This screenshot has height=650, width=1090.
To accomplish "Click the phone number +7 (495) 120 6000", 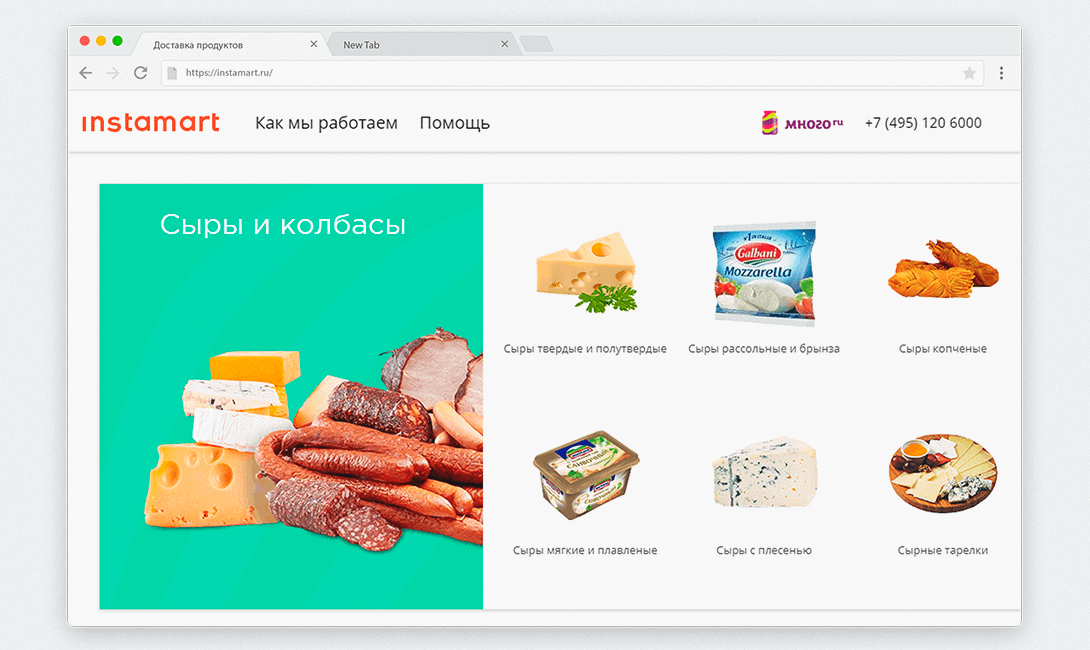I will tap(923, 123).
